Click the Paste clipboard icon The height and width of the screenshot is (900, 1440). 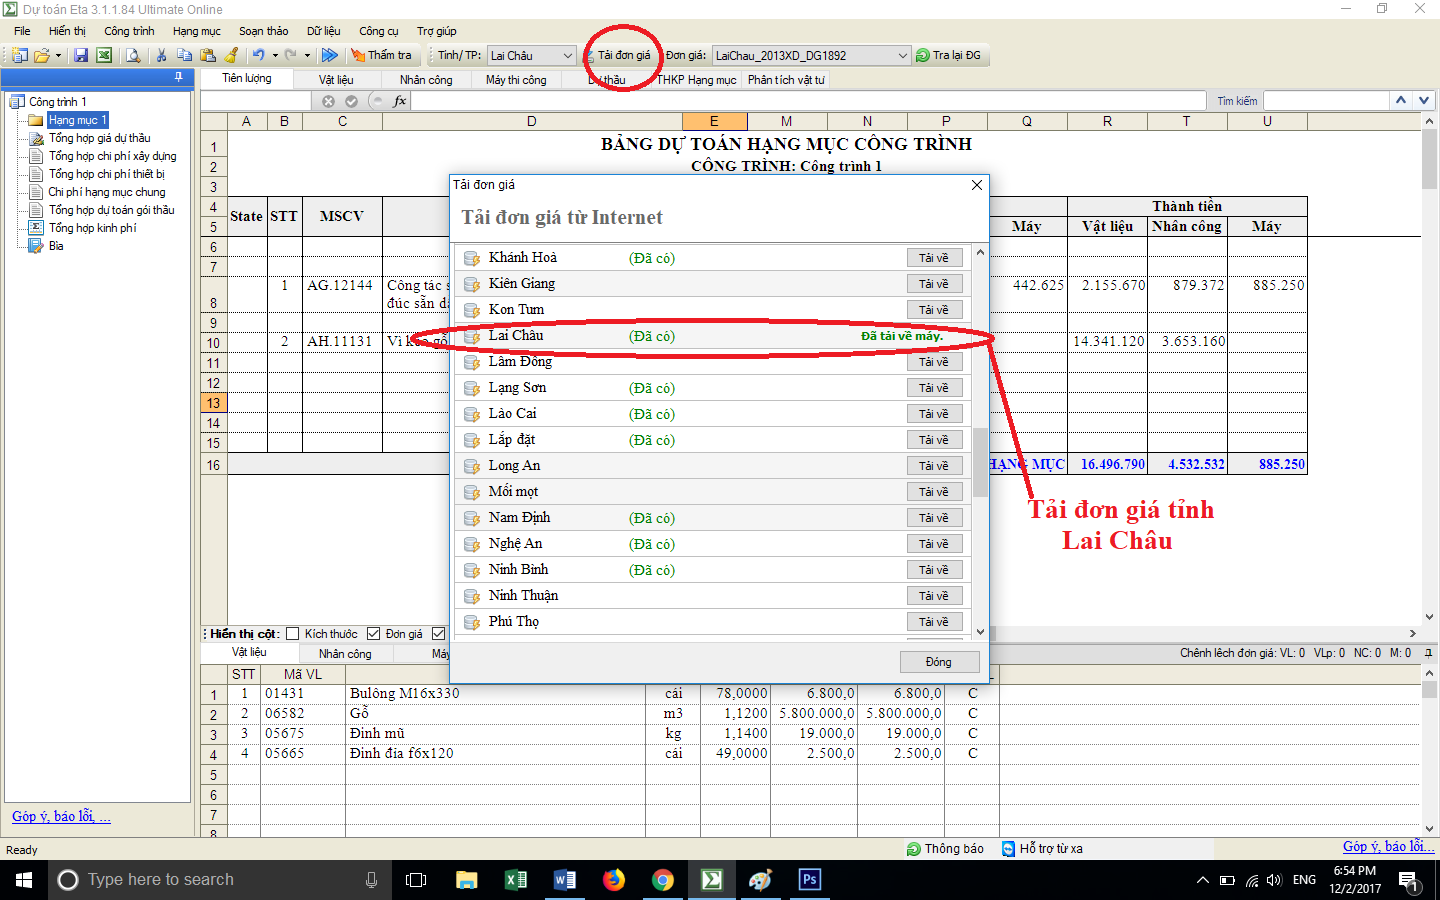(x=208, y=56)
